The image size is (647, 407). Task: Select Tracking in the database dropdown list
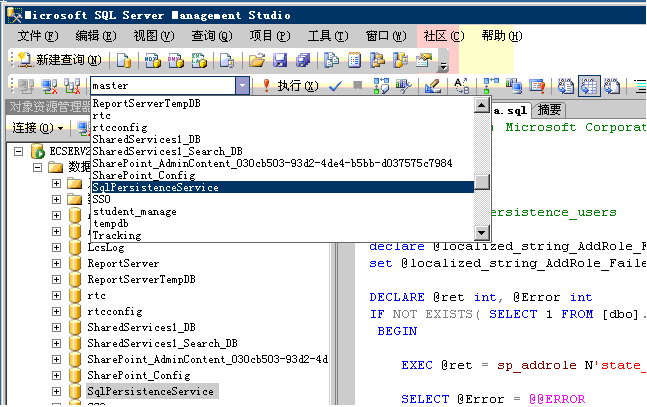tap(283, 236)
